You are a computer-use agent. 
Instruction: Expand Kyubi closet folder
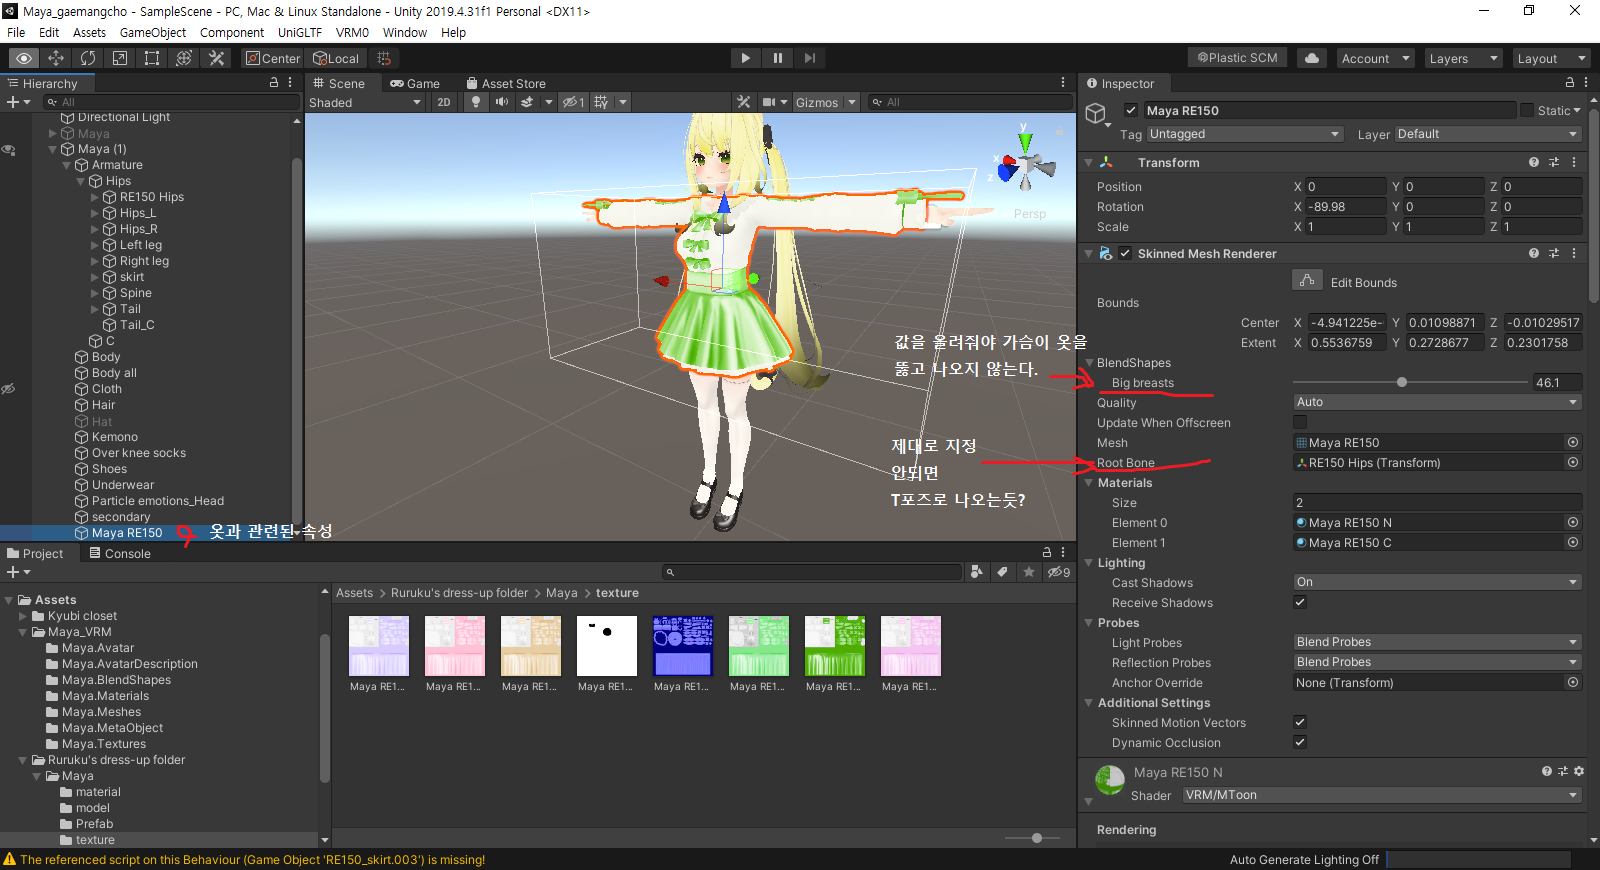23,616
